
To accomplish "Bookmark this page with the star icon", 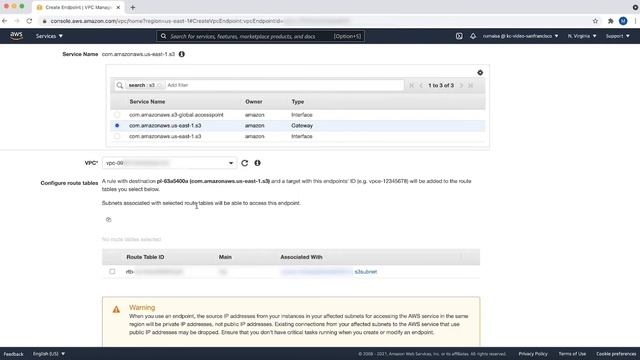I will [x=595, y=21].
